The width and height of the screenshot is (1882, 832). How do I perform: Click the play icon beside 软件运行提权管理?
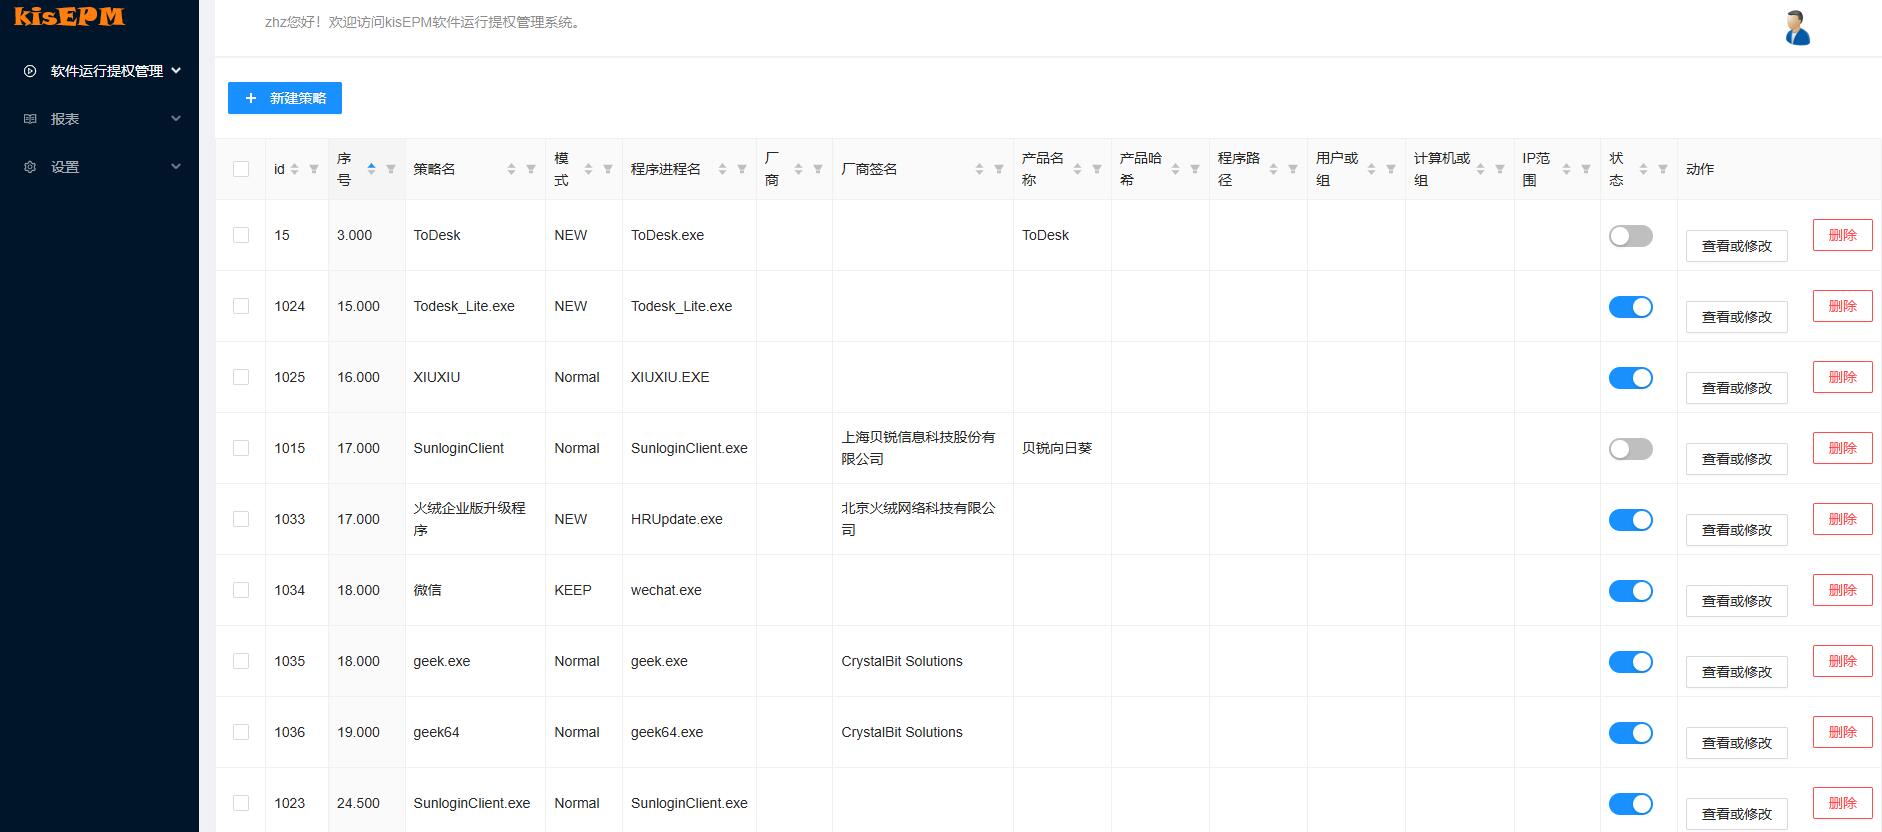(30, 71)
